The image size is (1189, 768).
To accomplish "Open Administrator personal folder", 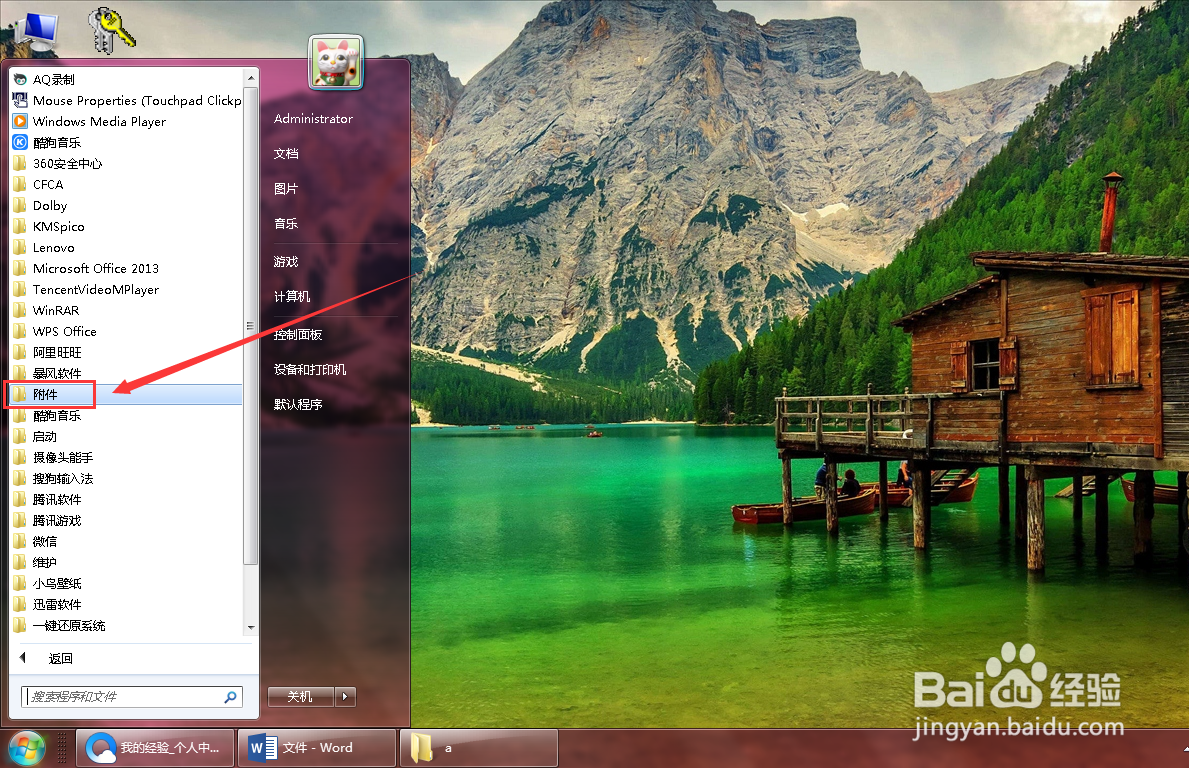I will click(313, 118).
